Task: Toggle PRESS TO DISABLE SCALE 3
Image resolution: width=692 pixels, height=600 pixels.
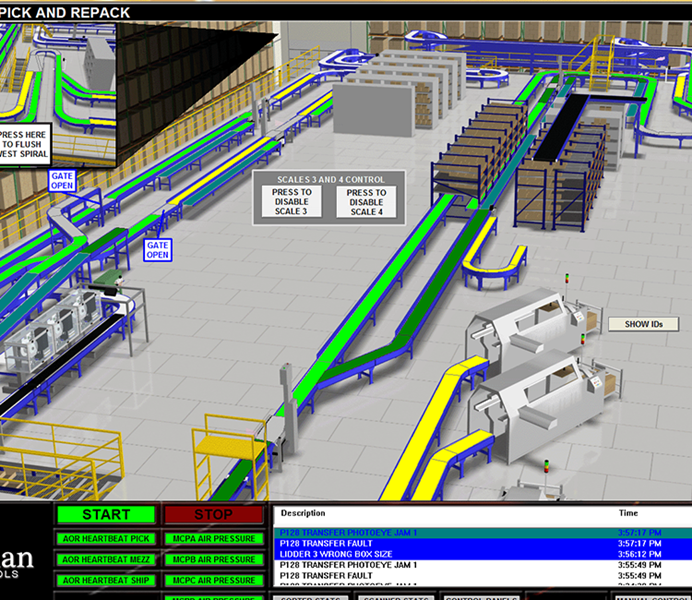Action: [x=291, y=202]
